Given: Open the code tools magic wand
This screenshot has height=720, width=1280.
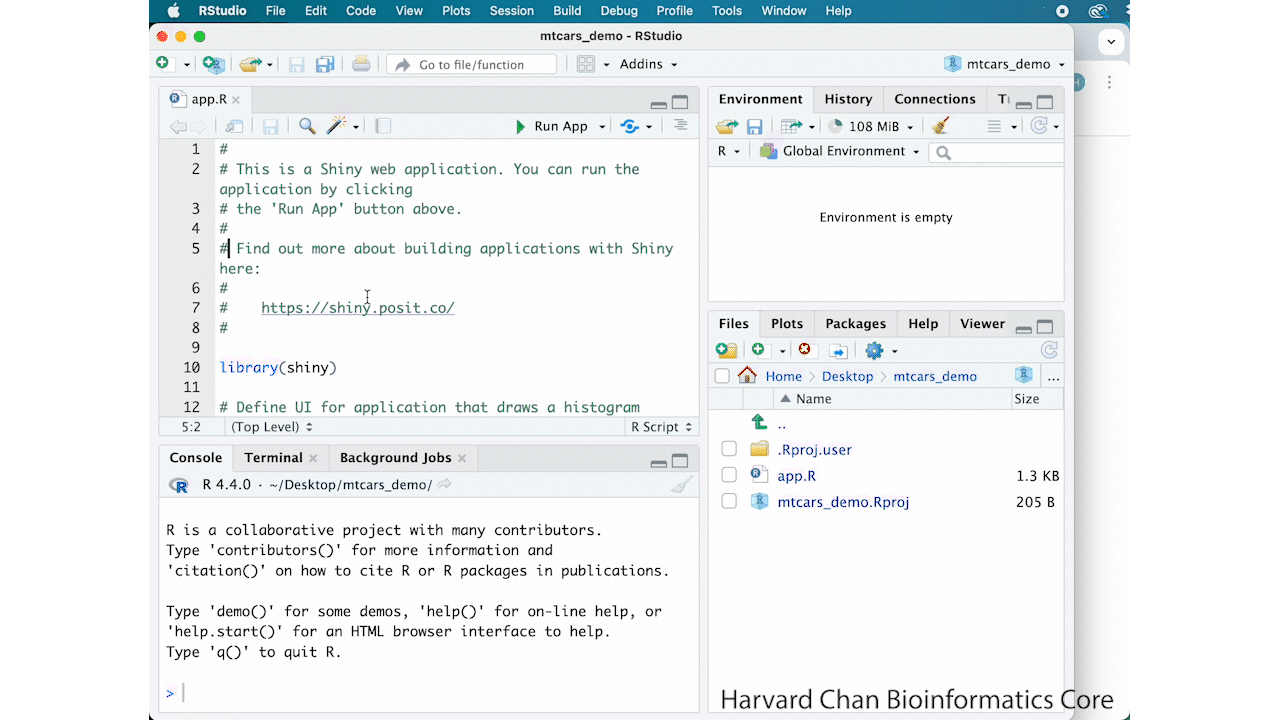Looking at the screenshot, I should (x=337, y=126).
